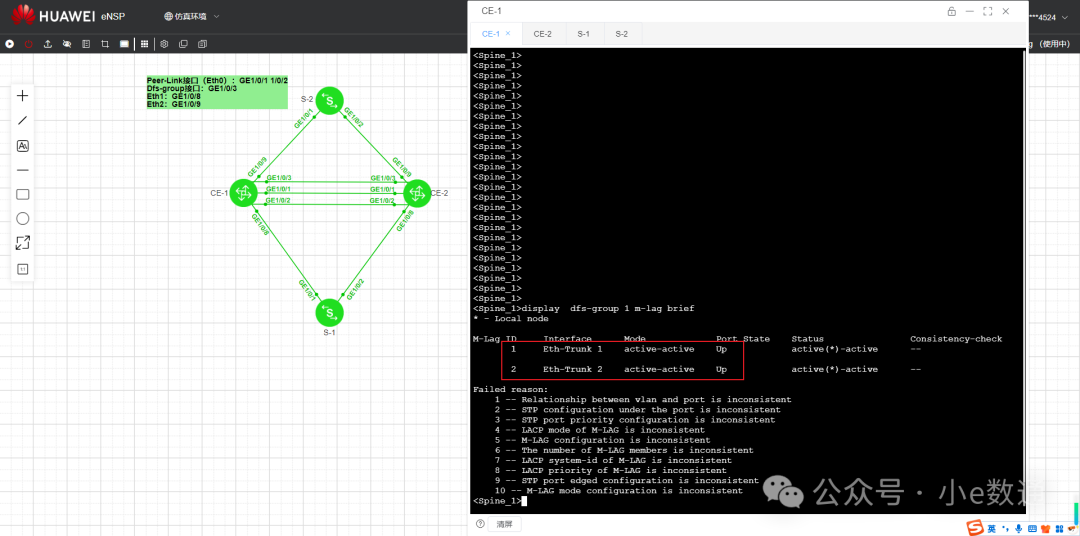Open topology settings gear icon
Viewport: 1080px width, 536px height.
(165, 43)
